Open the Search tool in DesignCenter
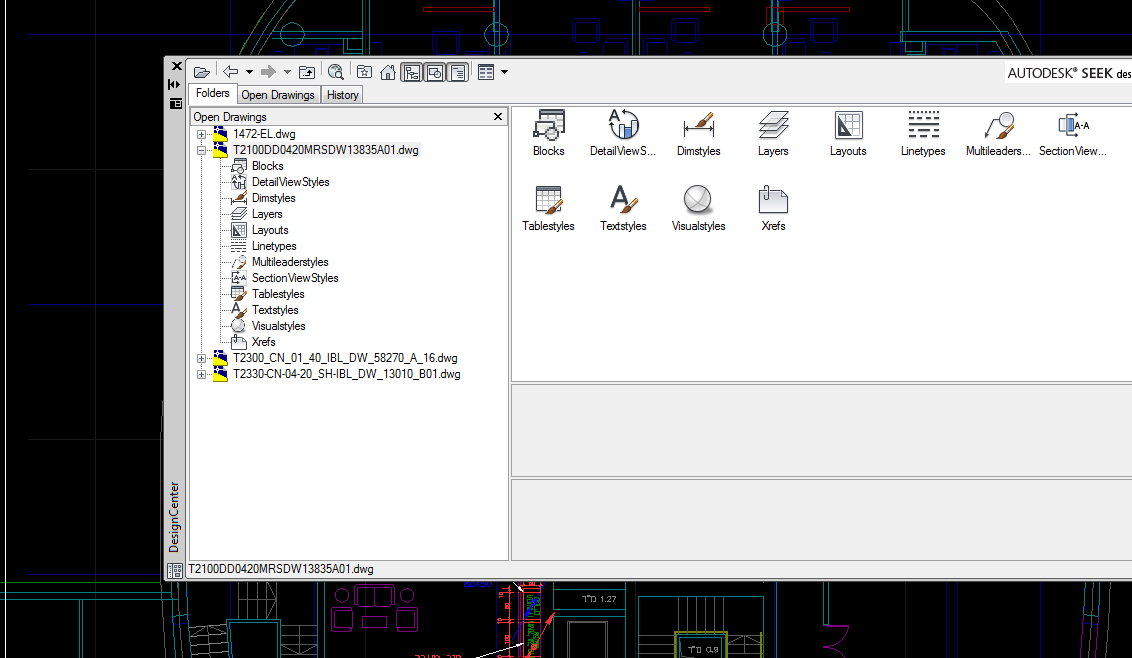Viewport: 1132px width, 658px height. point(336,72)
